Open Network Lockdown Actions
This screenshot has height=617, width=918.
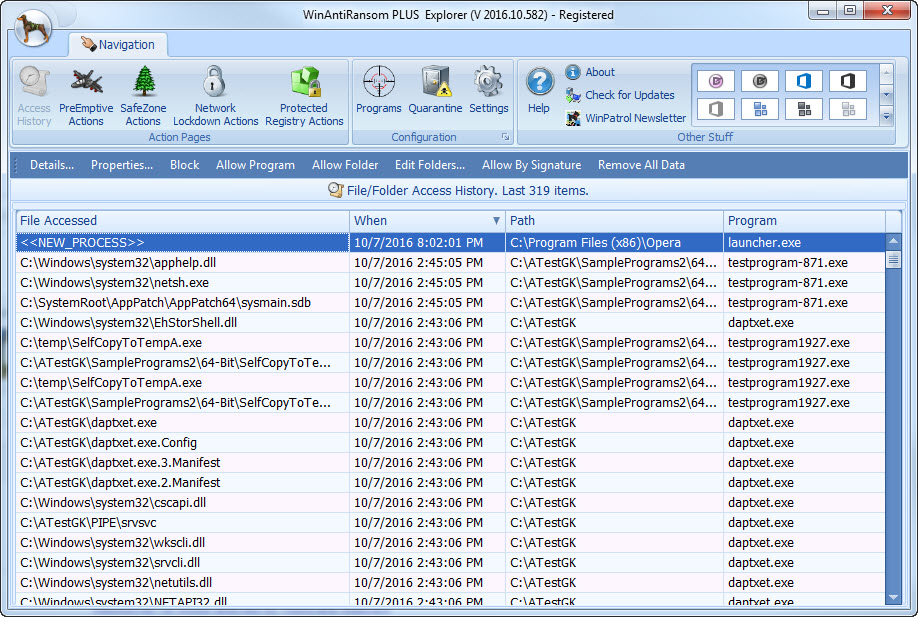pos(215,97)
